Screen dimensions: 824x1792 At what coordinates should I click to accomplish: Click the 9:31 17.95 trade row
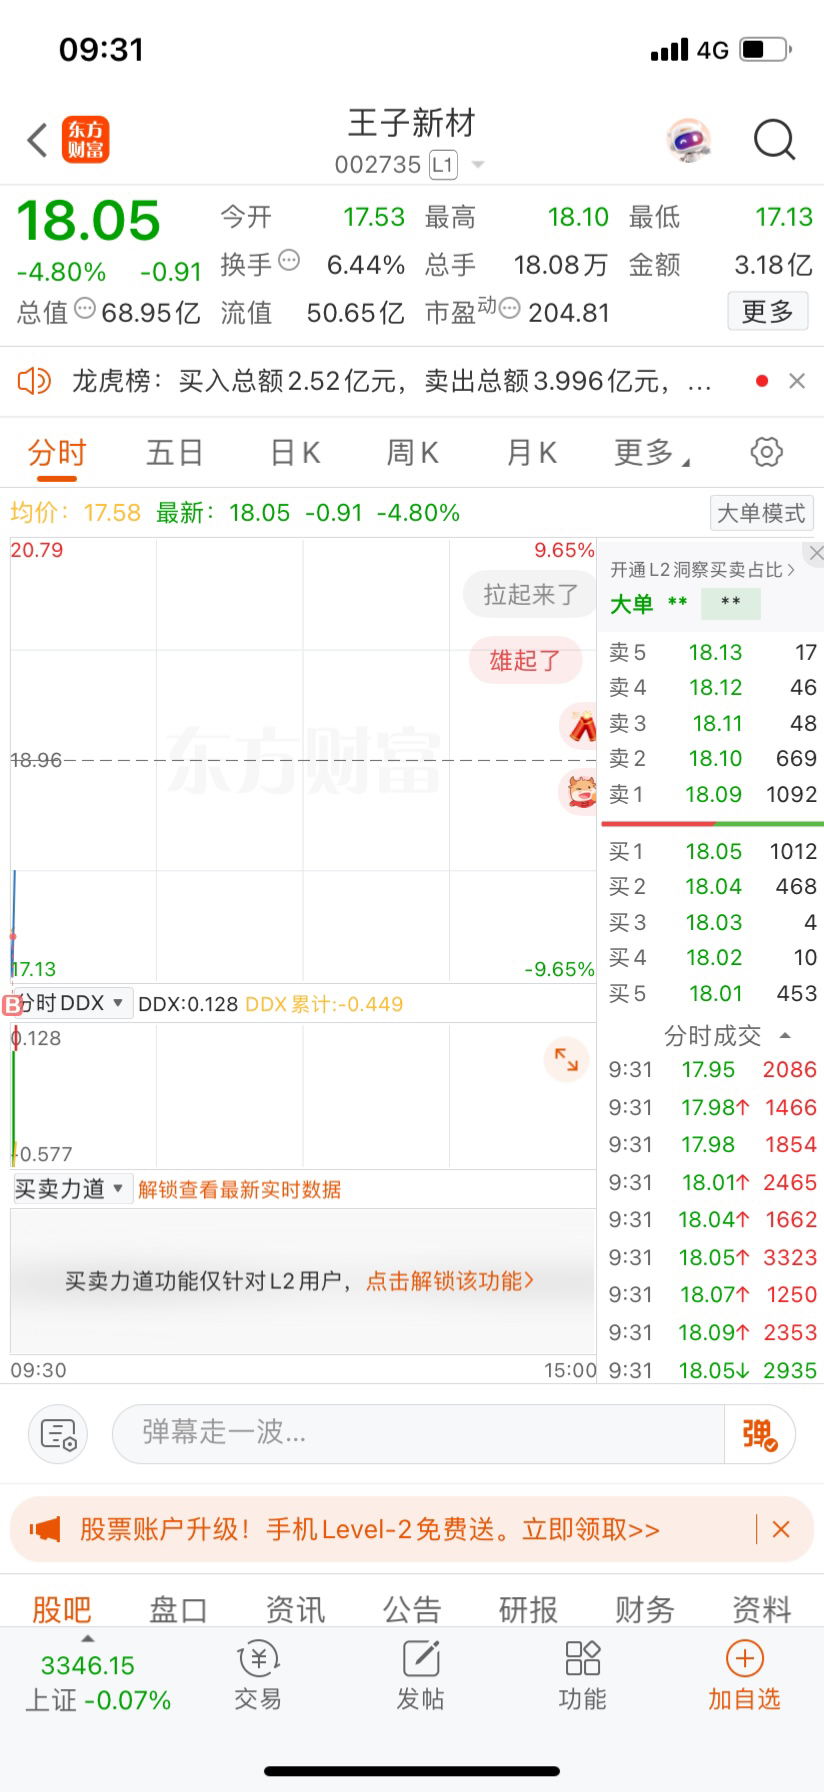[x=712, y=1069]
